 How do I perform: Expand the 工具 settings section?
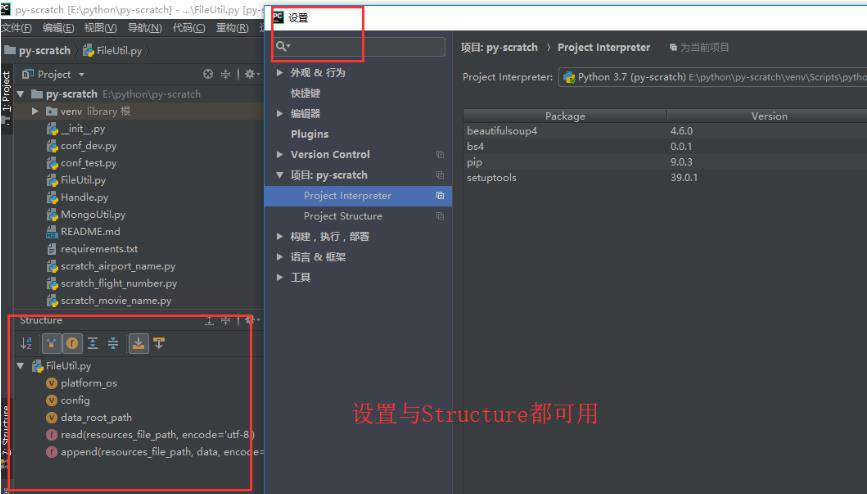pos(280,277)
